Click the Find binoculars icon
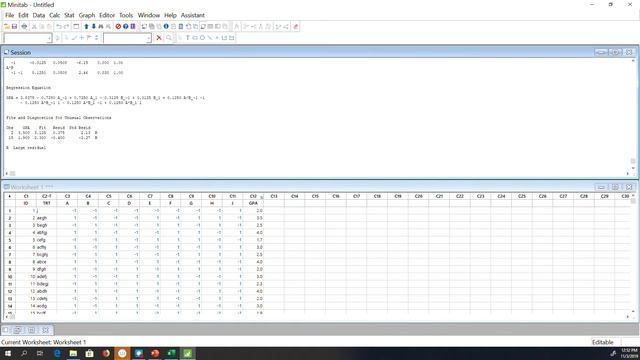 click(100, 27)
